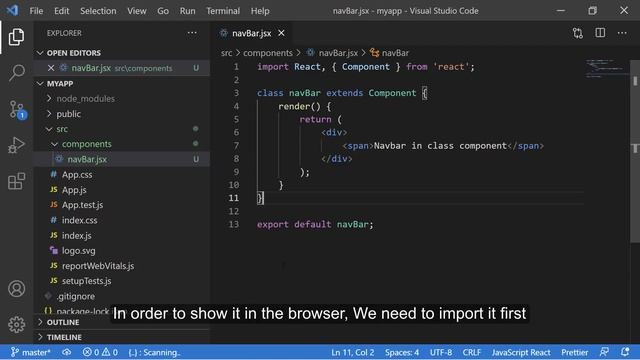Open the Run and Debug view
The height and width of the screenshot is (360, 640).
click(16, 145)
